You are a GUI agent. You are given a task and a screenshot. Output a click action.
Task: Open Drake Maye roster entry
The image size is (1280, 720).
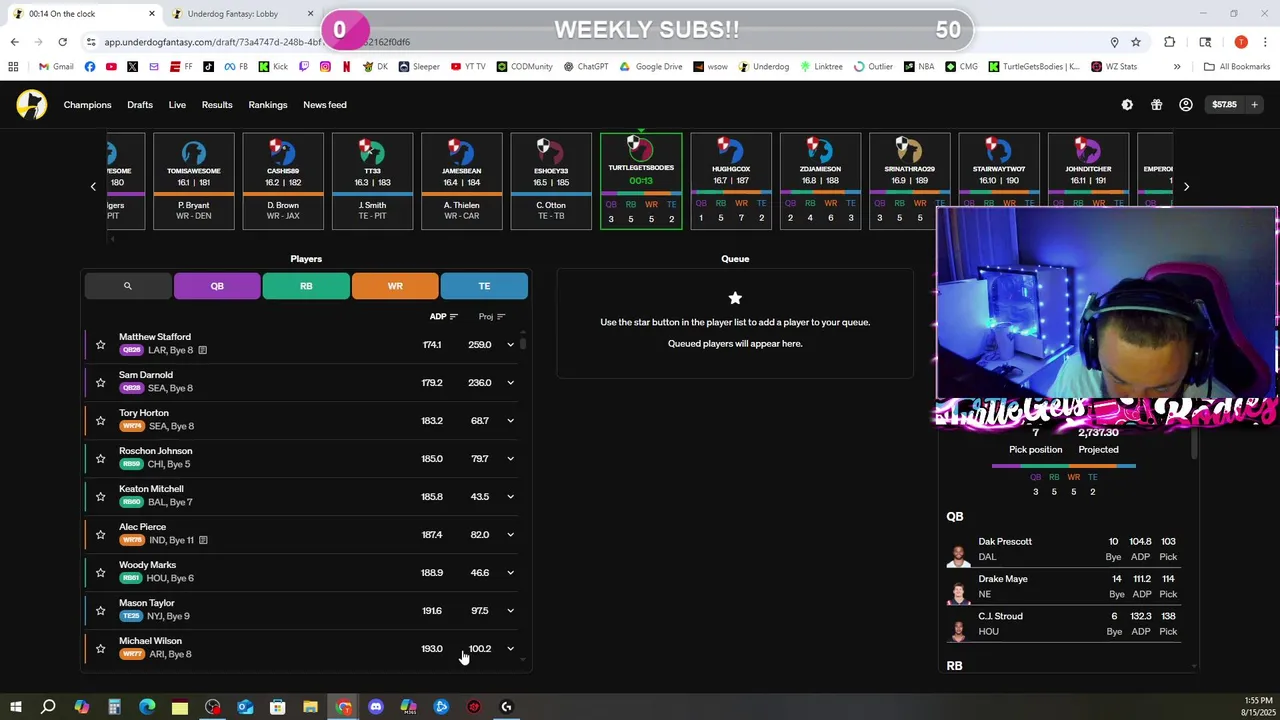point(1063,586)
